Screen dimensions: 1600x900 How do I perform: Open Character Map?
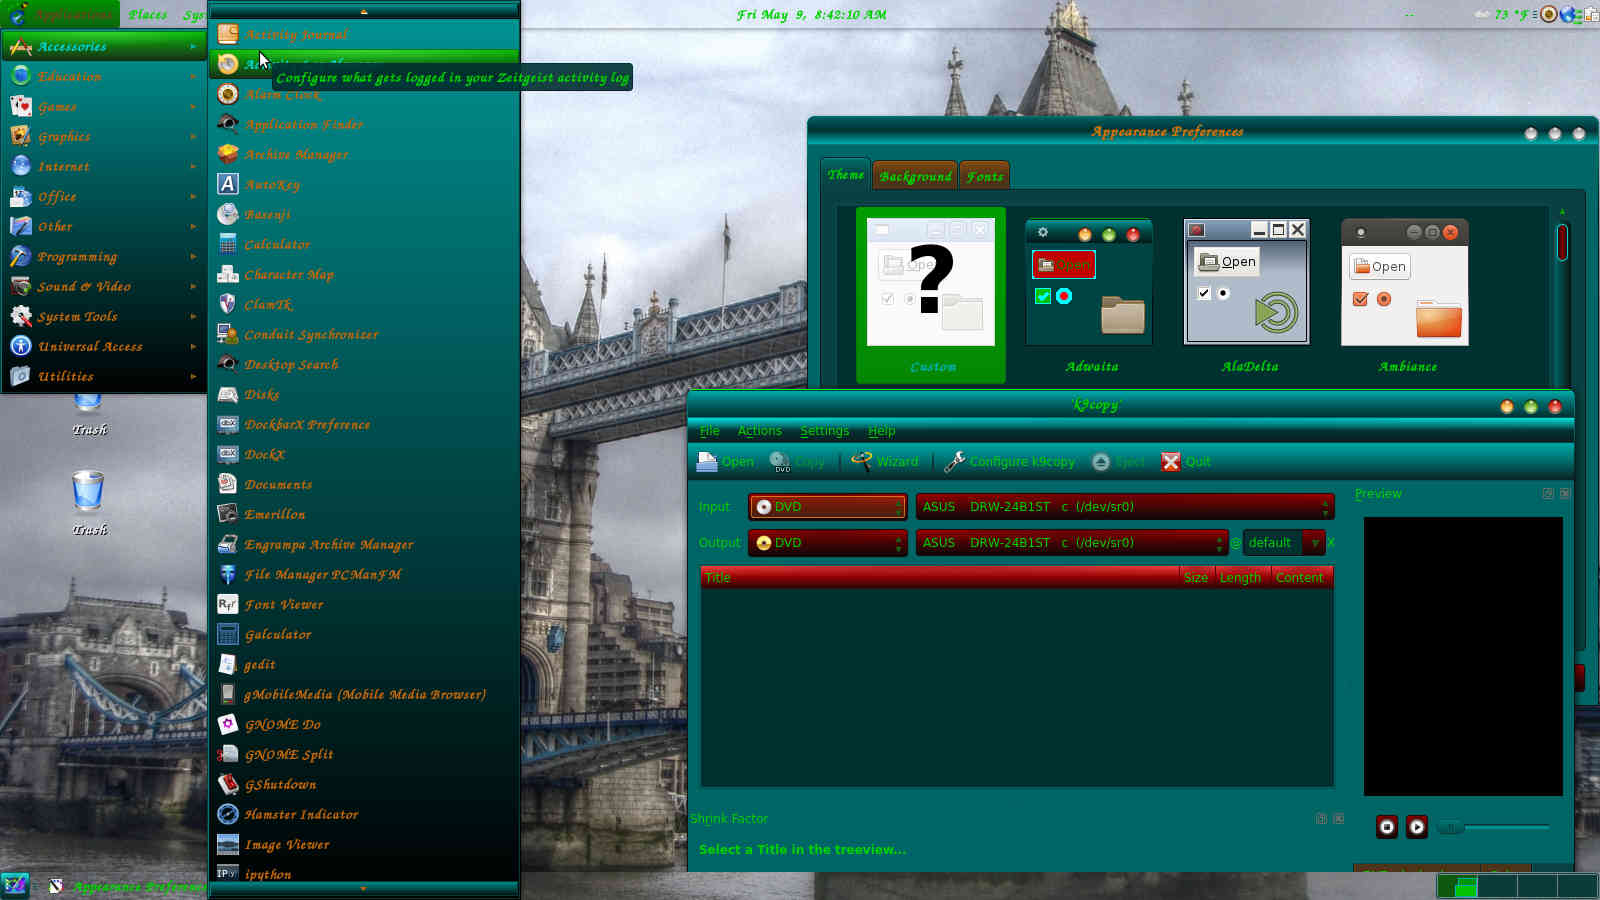[364, 274]
